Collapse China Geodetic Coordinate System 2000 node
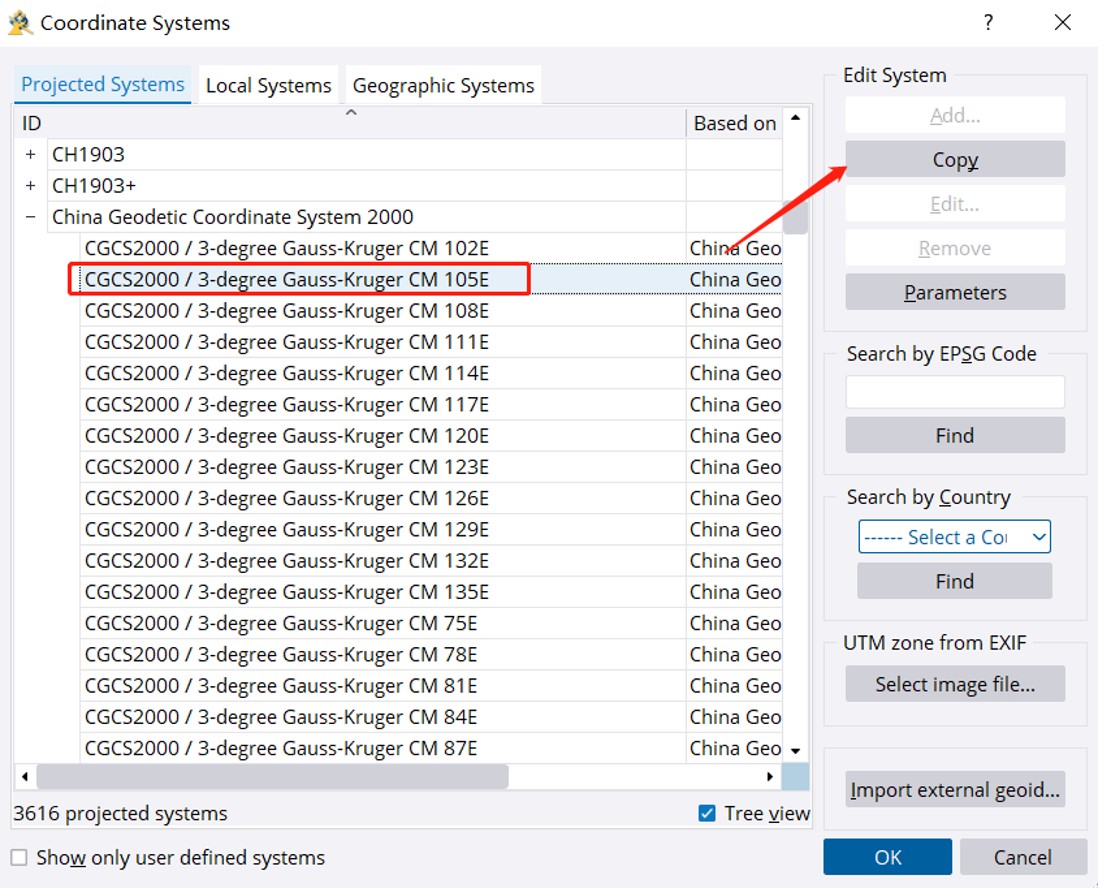 click(x=30, y=217)
